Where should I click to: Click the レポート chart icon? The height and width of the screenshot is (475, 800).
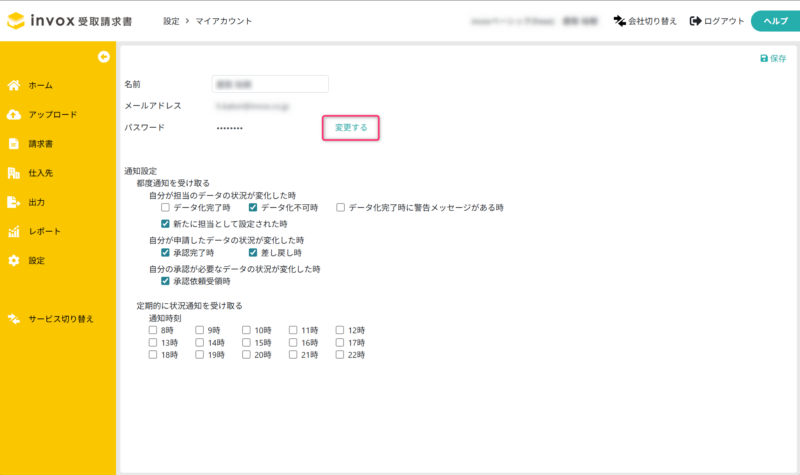point(14,231)
